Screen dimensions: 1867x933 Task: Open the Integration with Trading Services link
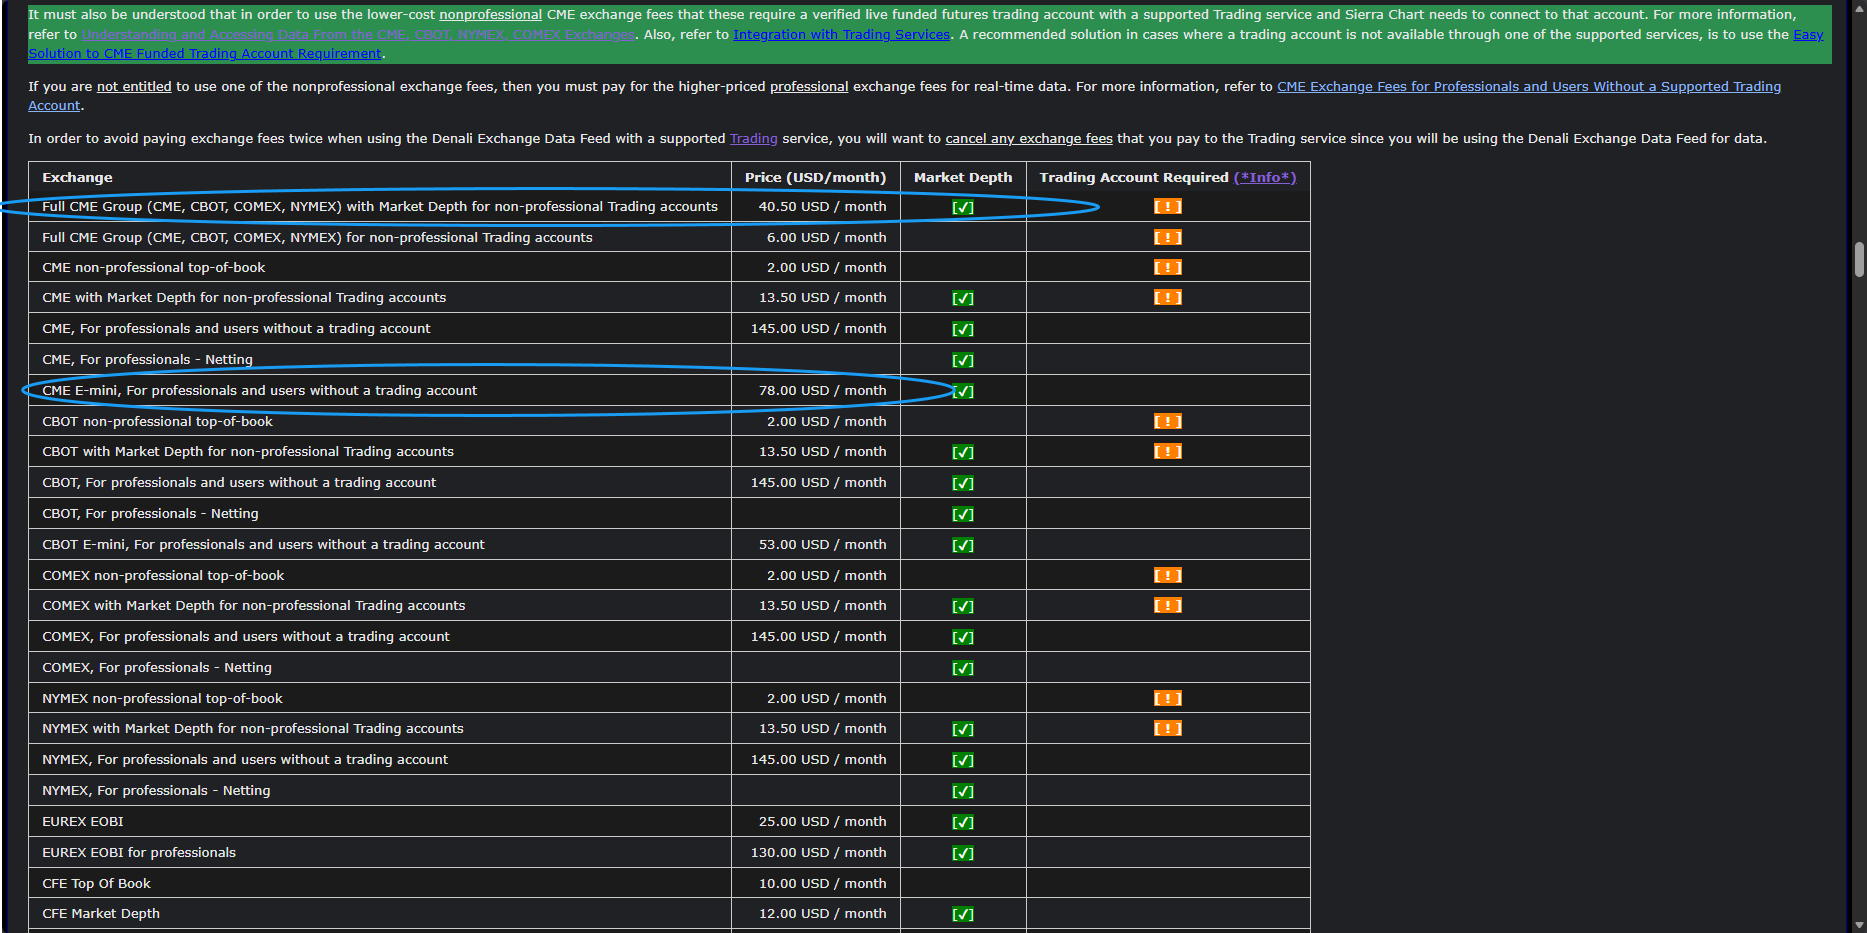pos(841,34)
